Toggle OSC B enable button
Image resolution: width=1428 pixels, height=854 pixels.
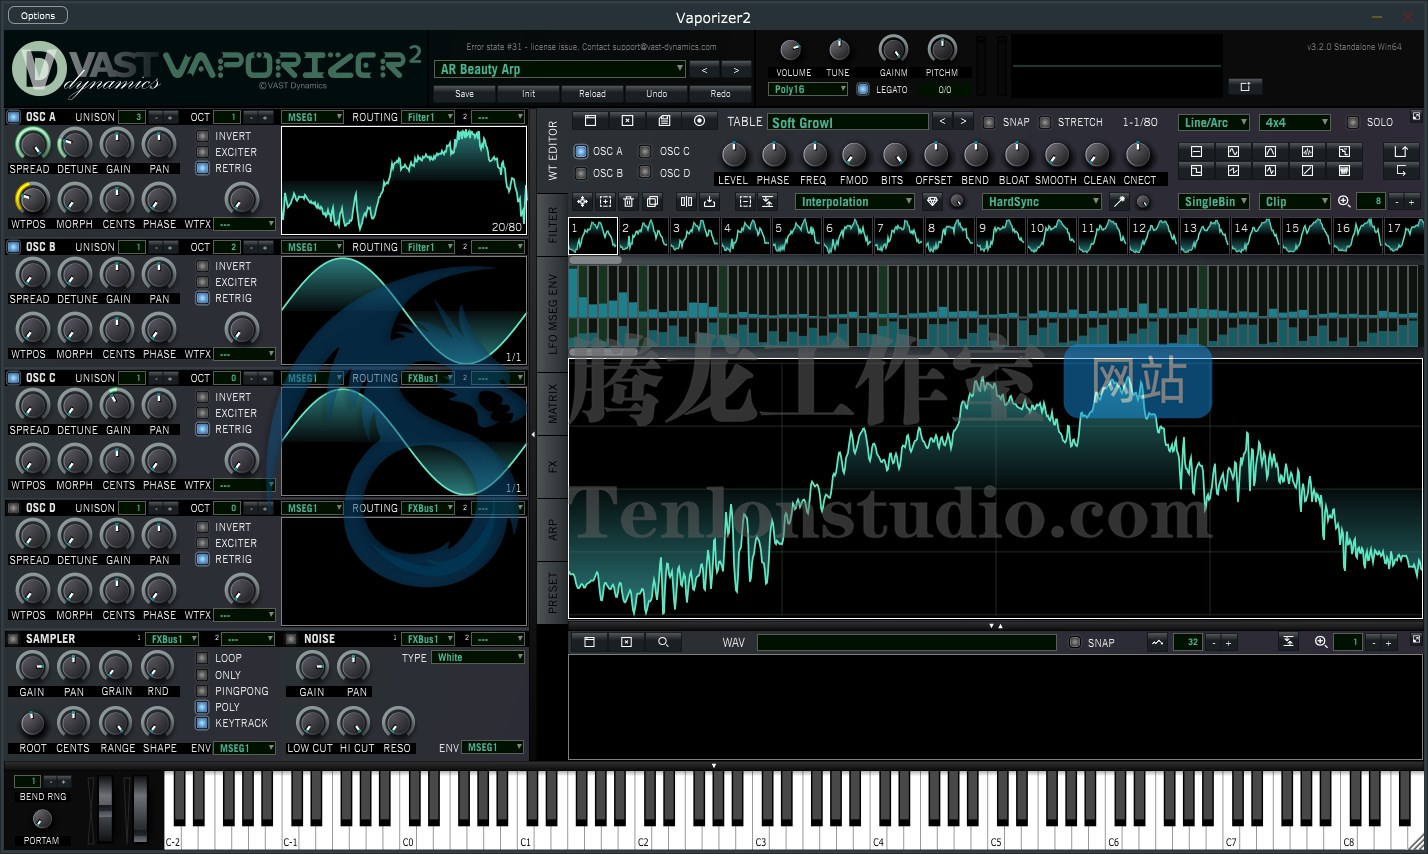click(14, 247)
